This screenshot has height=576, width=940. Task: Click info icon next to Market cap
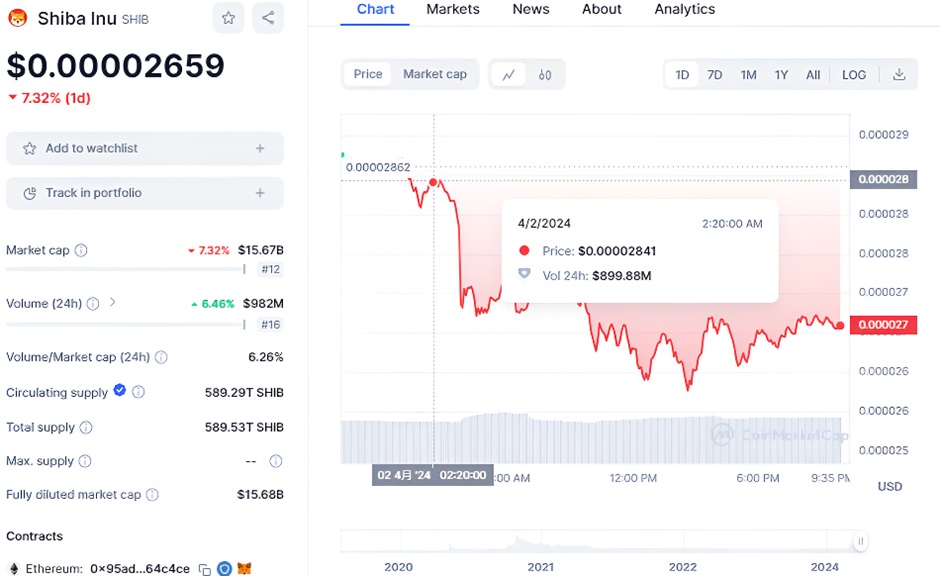click(81, 251)
